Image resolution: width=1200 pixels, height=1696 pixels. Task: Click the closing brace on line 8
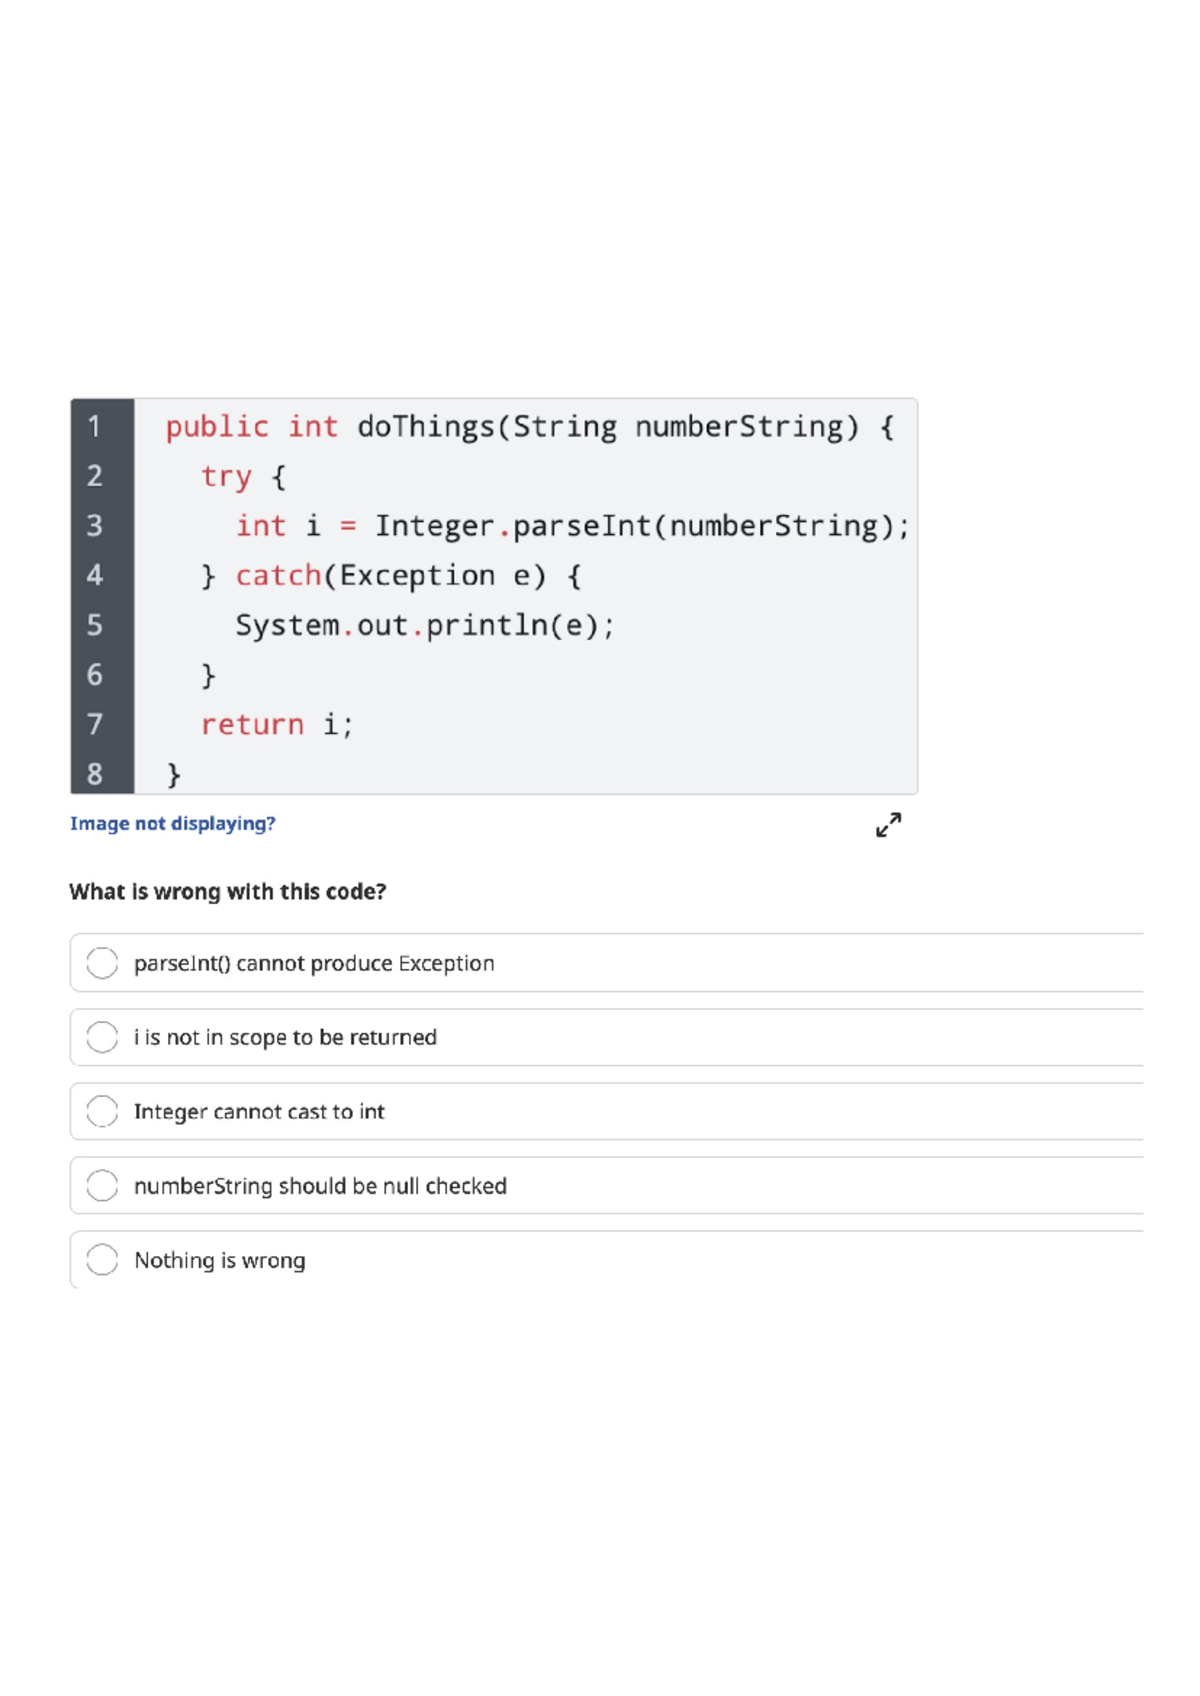(x=172, y=773)
